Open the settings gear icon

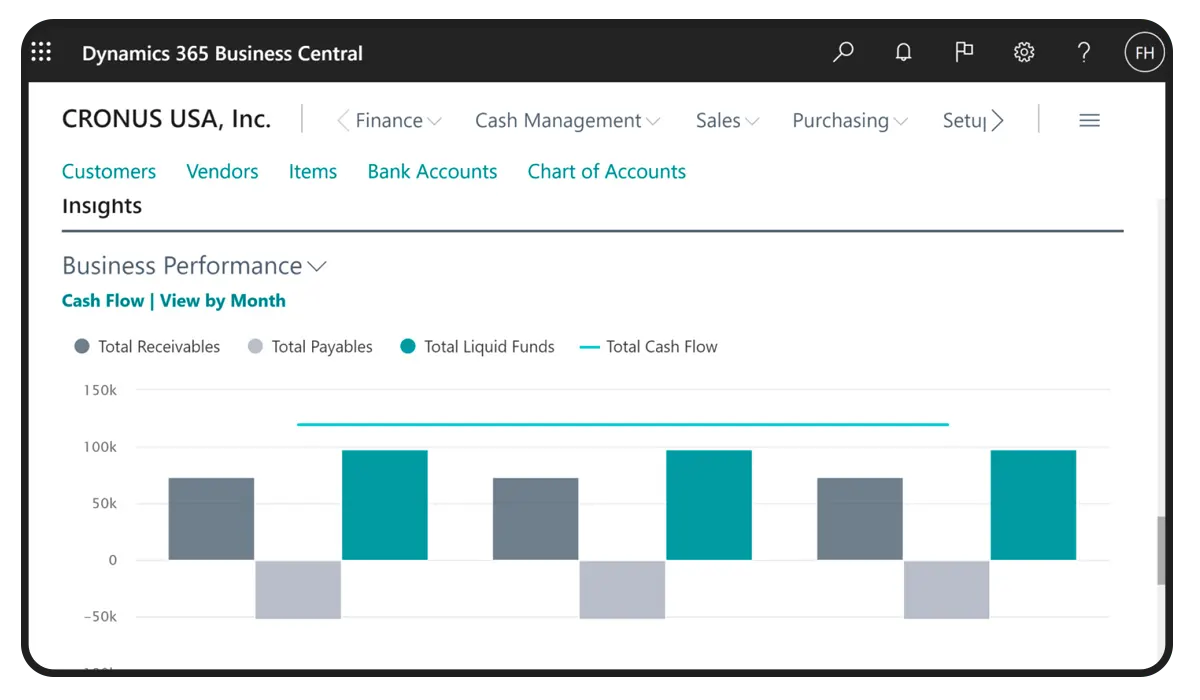1024,53
